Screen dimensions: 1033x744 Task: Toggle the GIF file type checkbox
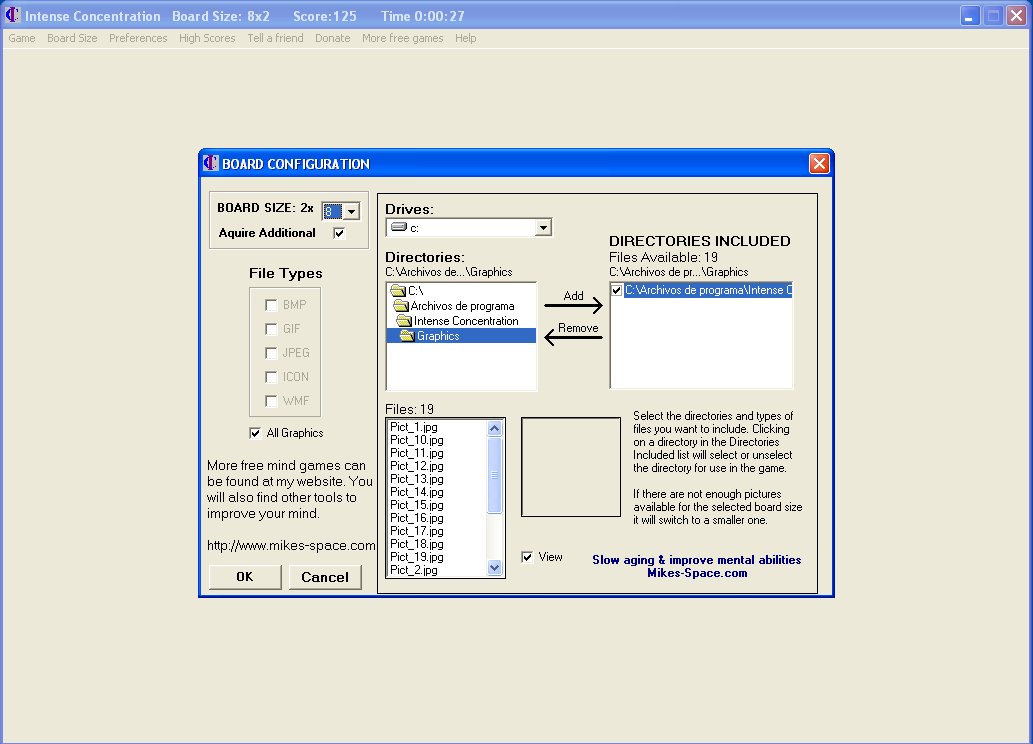tap(271, 329)
